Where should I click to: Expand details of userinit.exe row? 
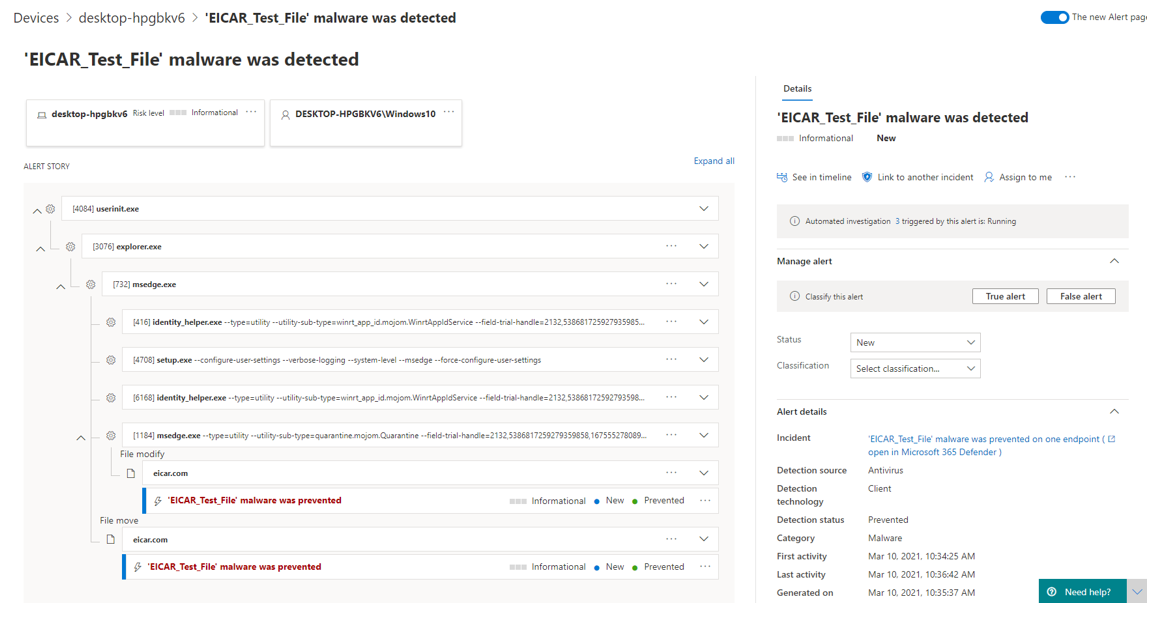pos(703,209)
